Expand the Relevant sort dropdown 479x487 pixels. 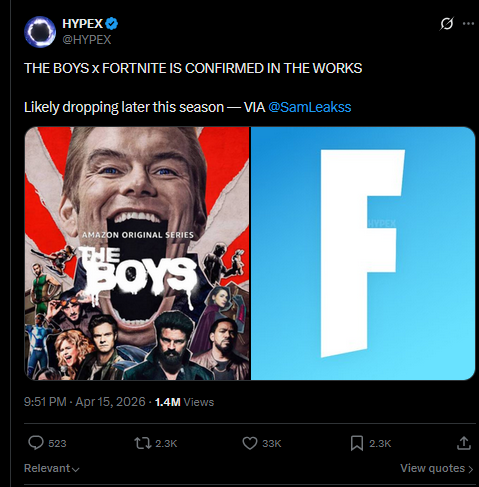pos(52,468)
